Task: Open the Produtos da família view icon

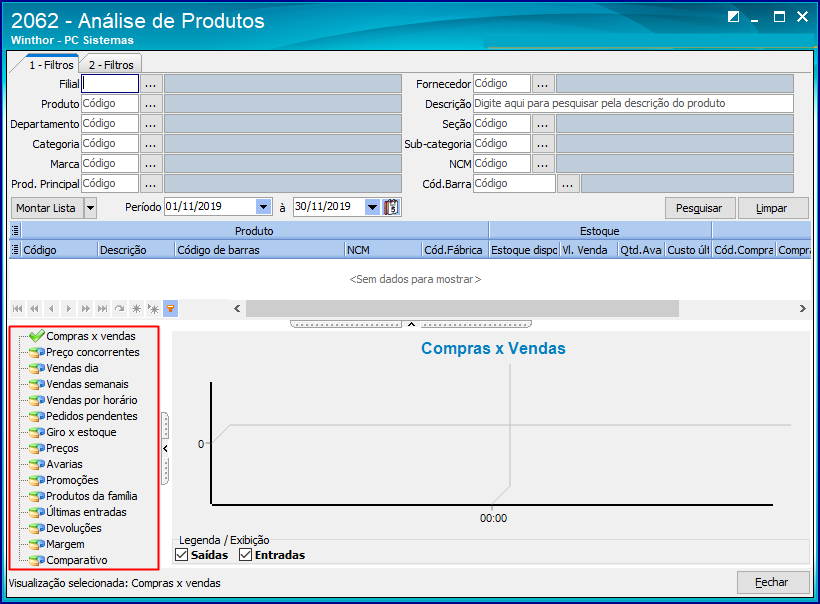Action: (37, 496)
